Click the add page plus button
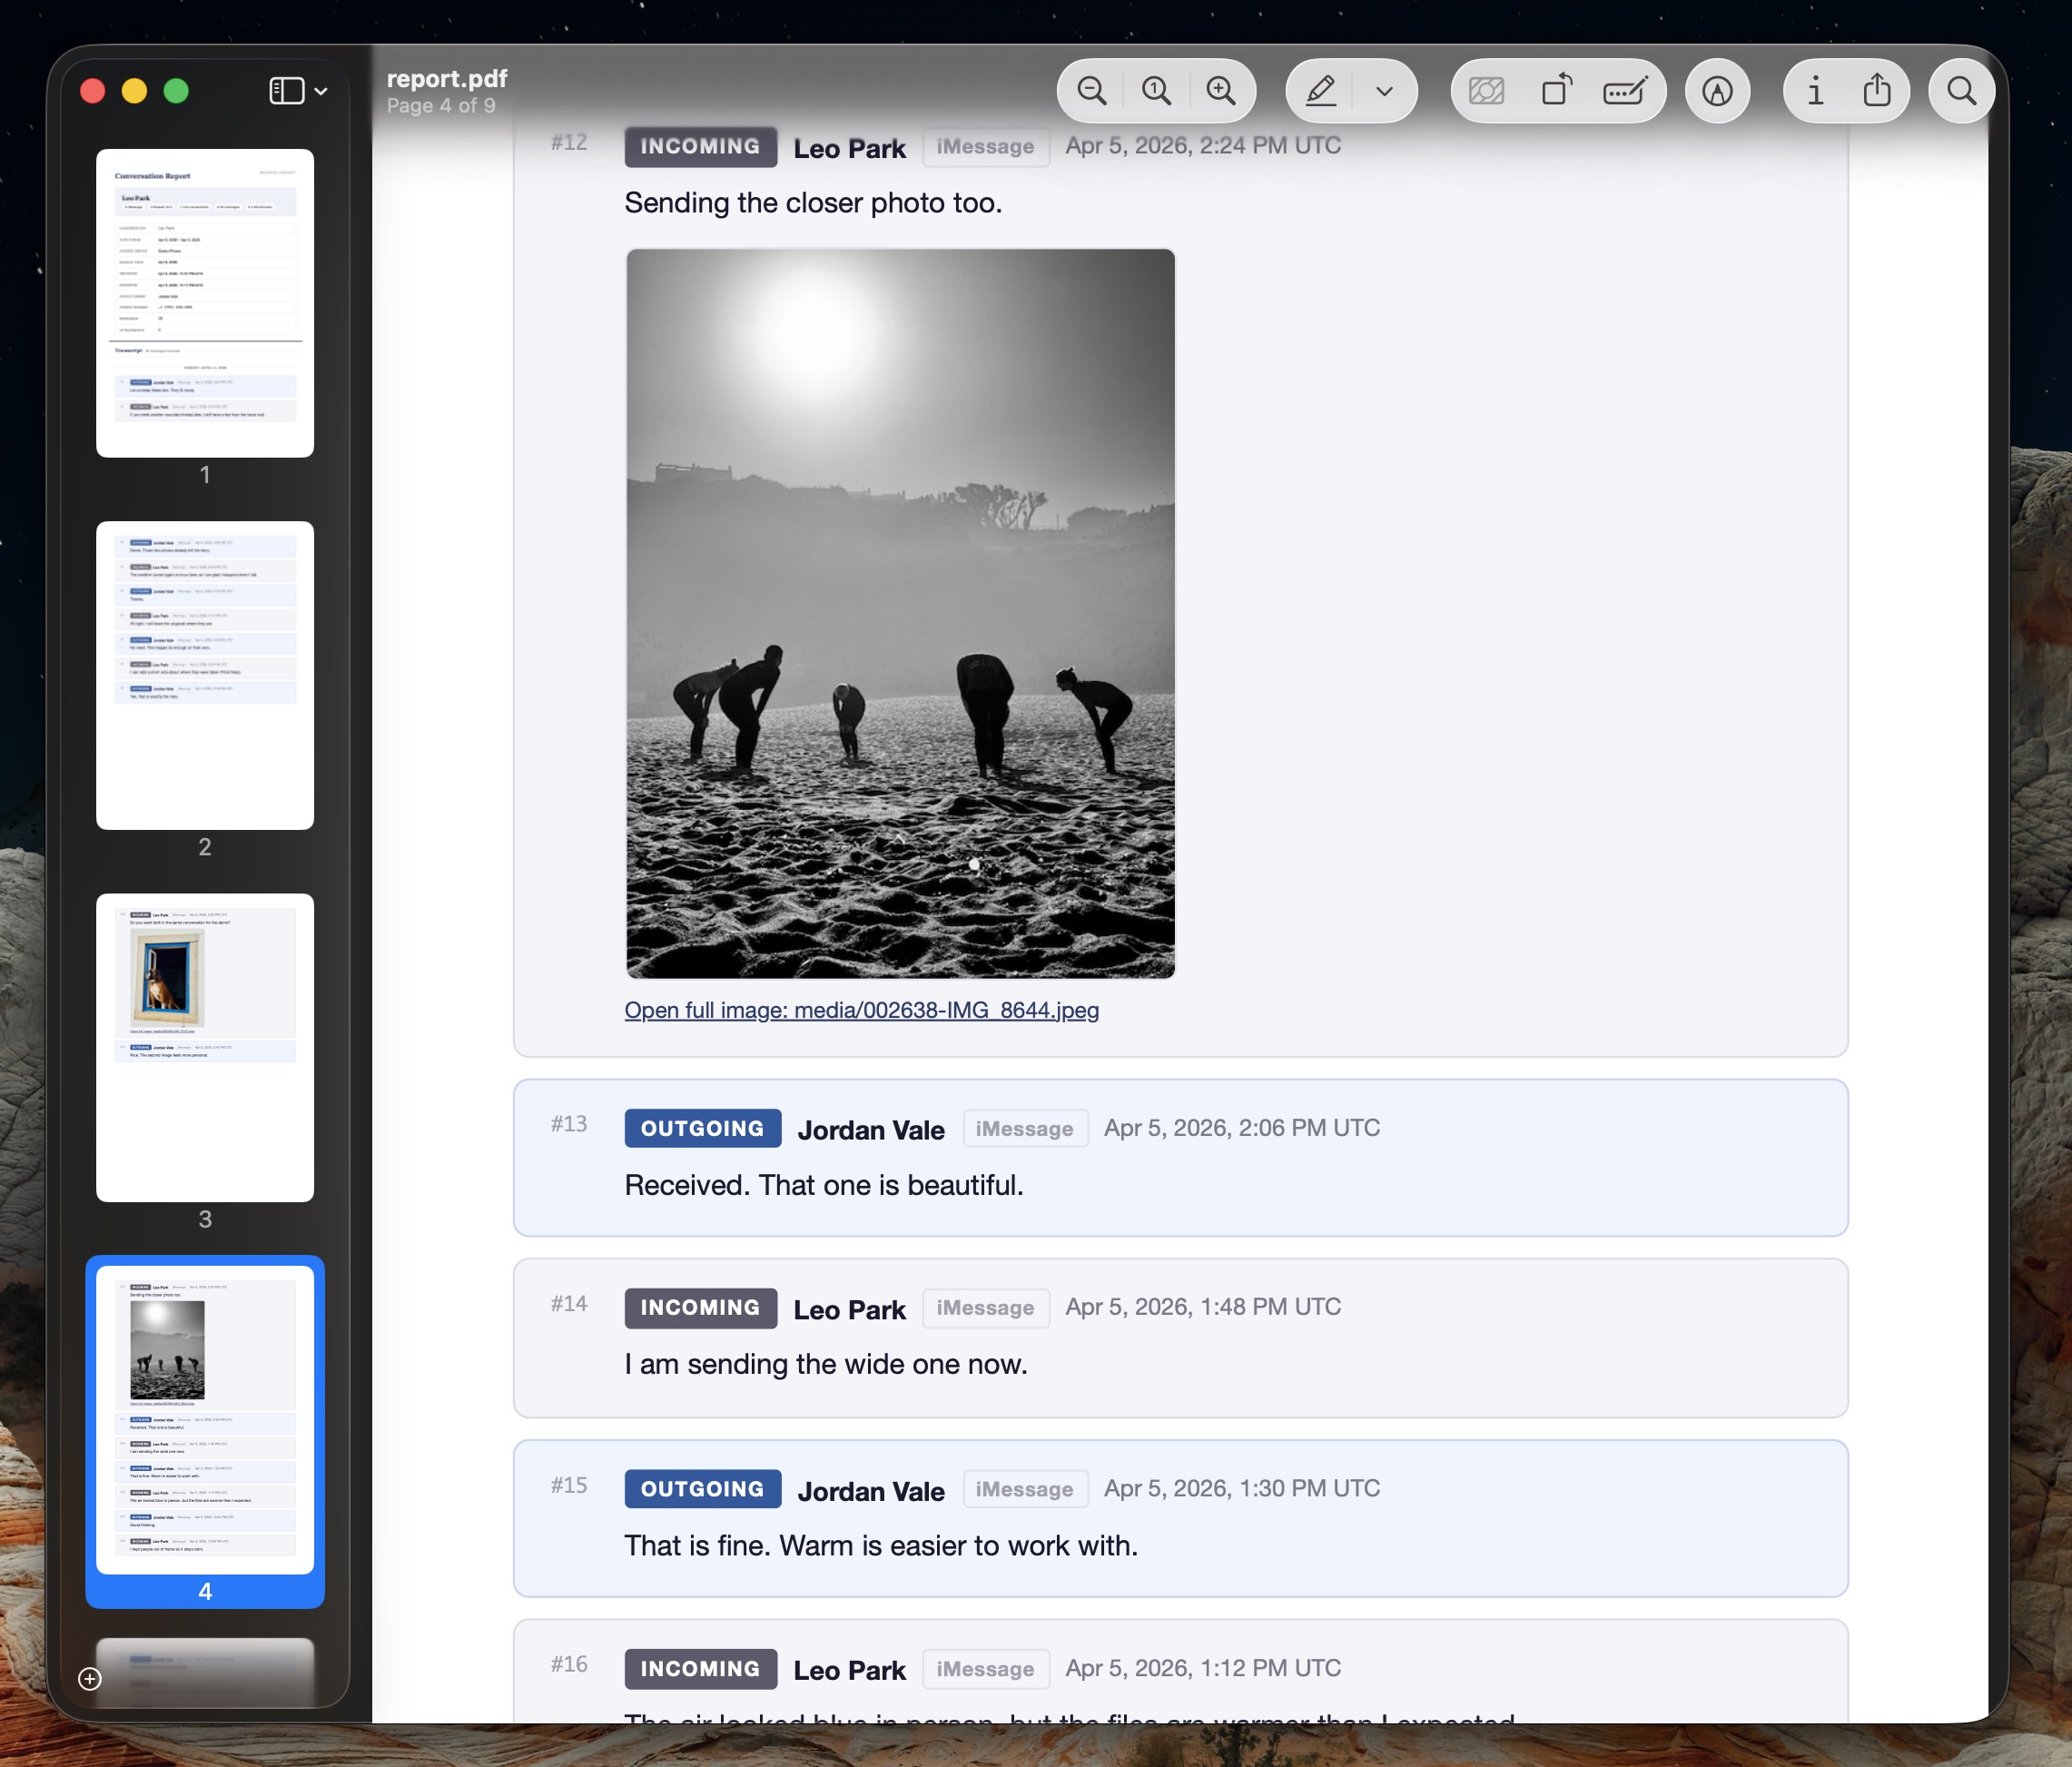2072x1767 pixels. (x=90, y=1679)
